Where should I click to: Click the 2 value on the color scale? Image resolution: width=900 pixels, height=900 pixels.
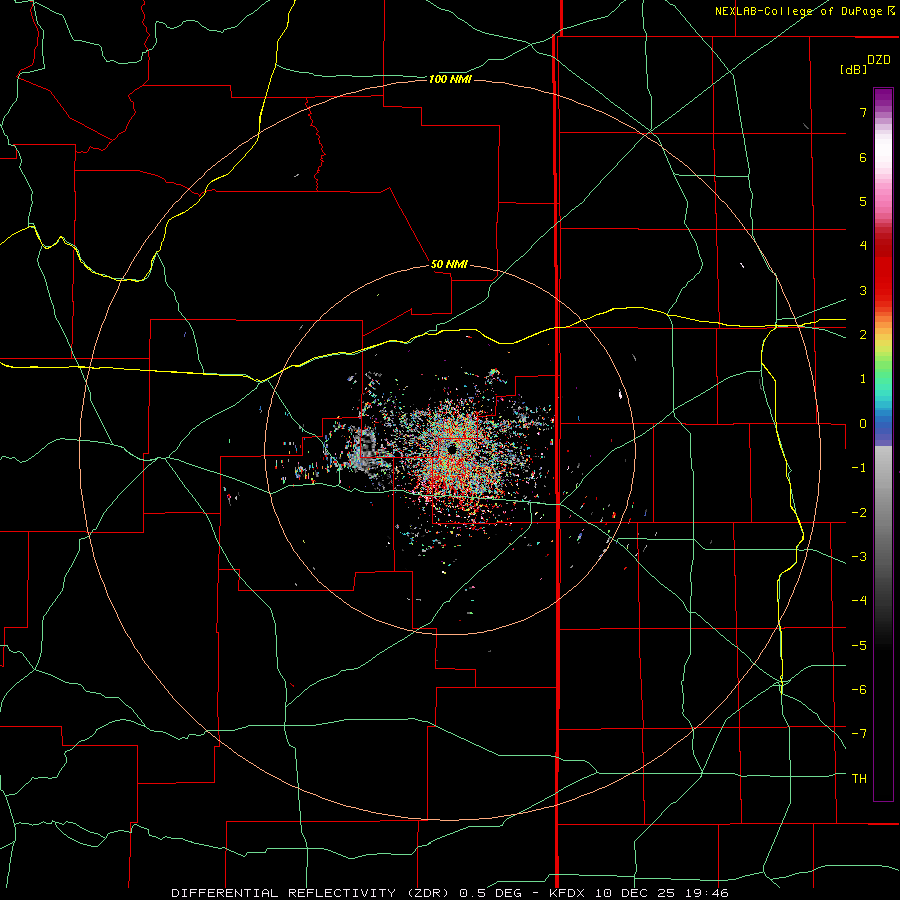(863, 335)
